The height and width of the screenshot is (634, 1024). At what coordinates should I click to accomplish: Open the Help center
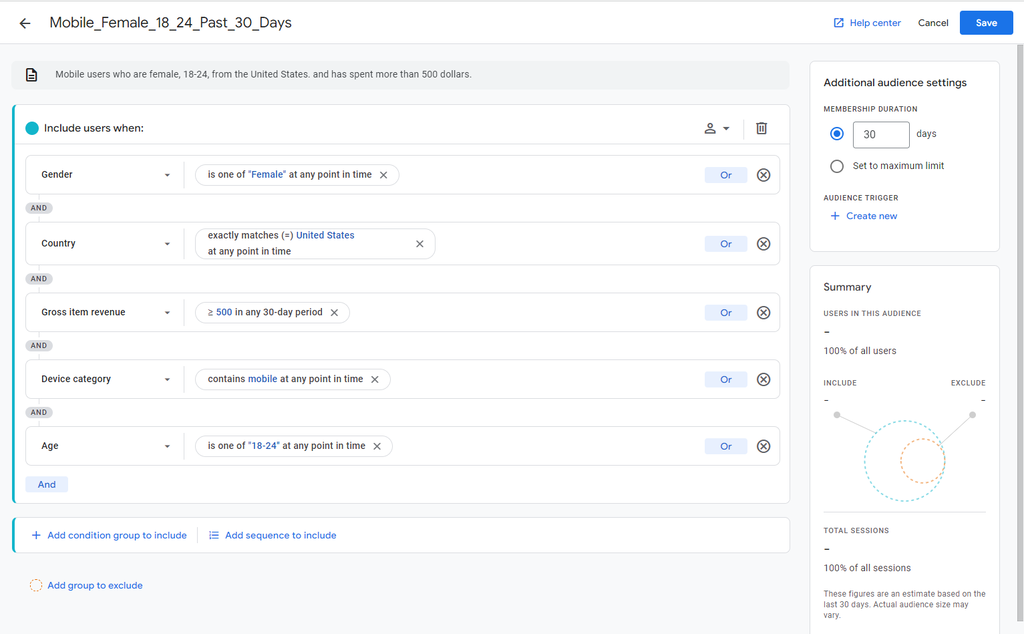pyautogui.click(x=866, y=22)
